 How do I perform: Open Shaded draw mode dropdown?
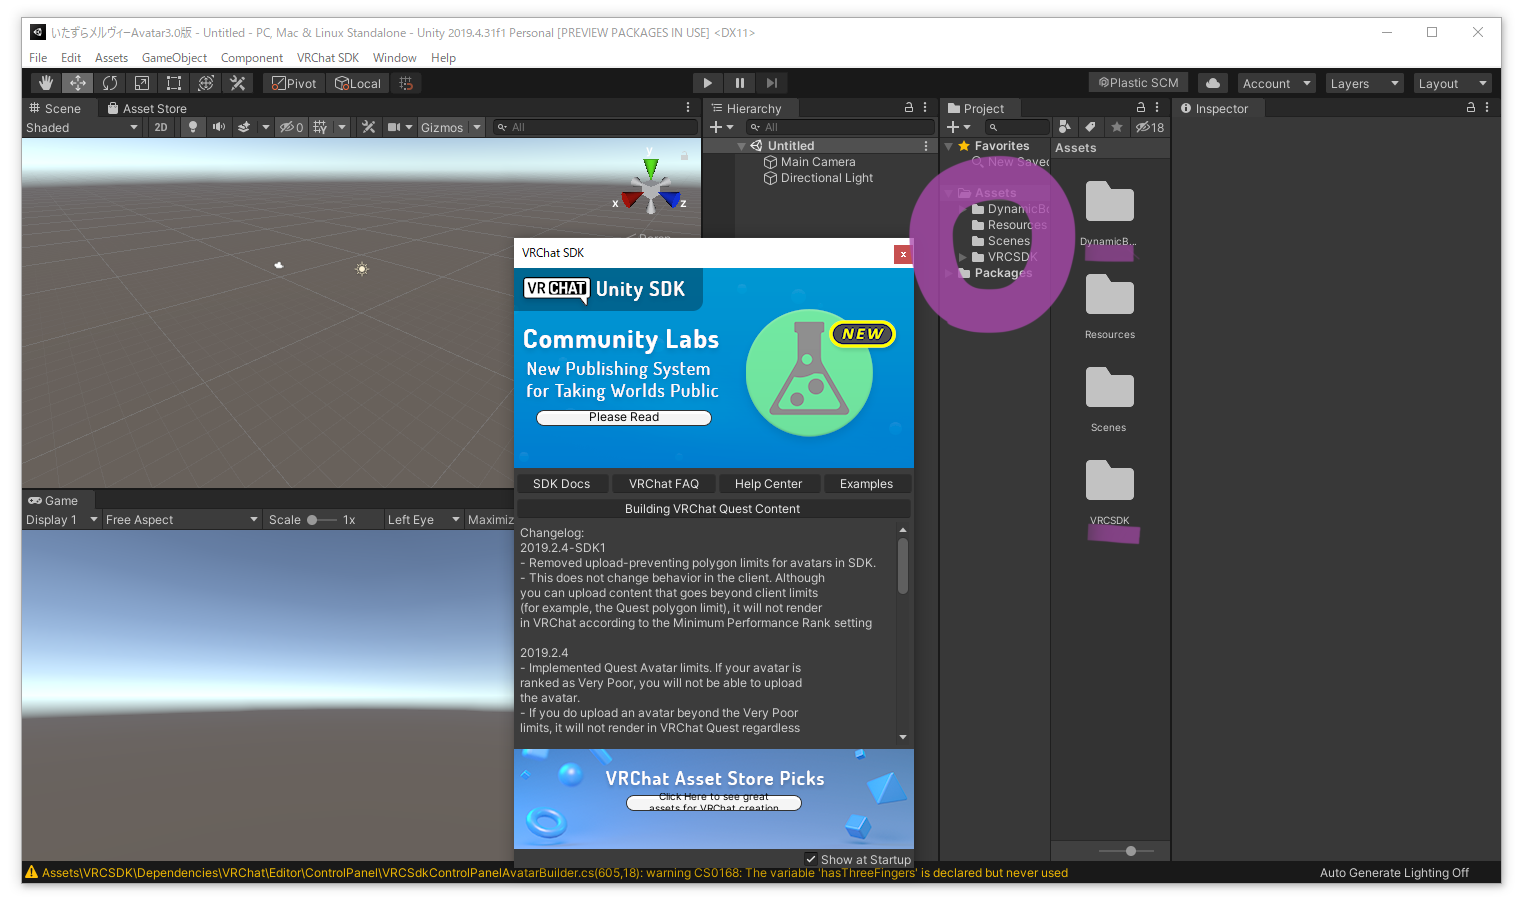point(82,127)
